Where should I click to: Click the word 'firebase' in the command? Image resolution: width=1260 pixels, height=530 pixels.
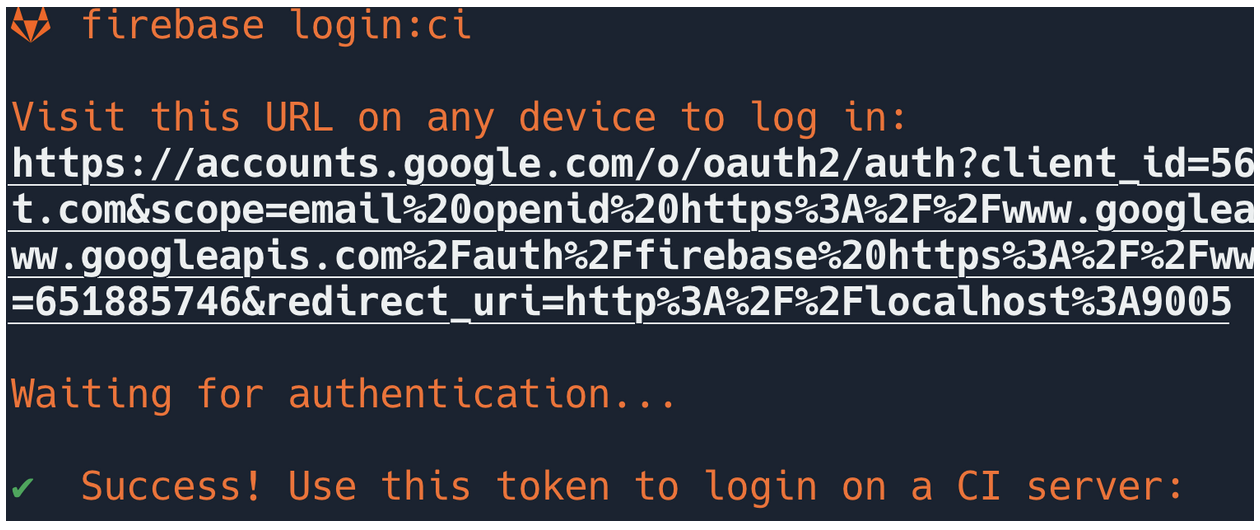(173, 25)
